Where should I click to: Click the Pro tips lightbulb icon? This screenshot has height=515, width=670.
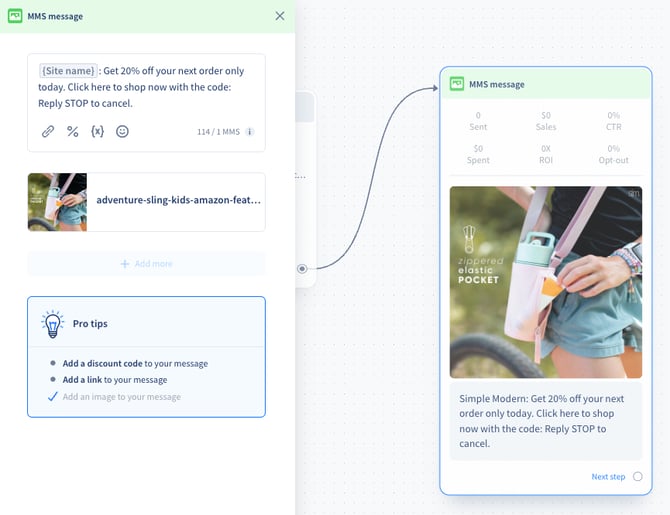point(53,324)
